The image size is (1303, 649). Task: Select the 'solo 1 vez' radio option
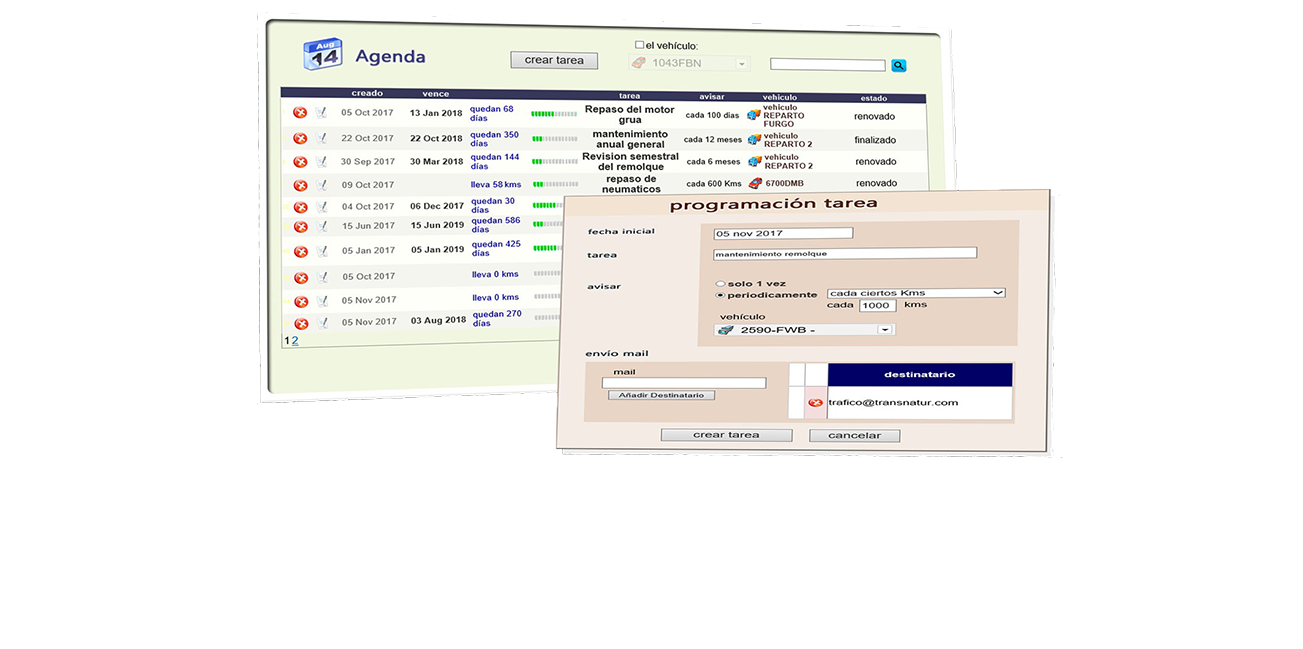click(x=720, y=284)
